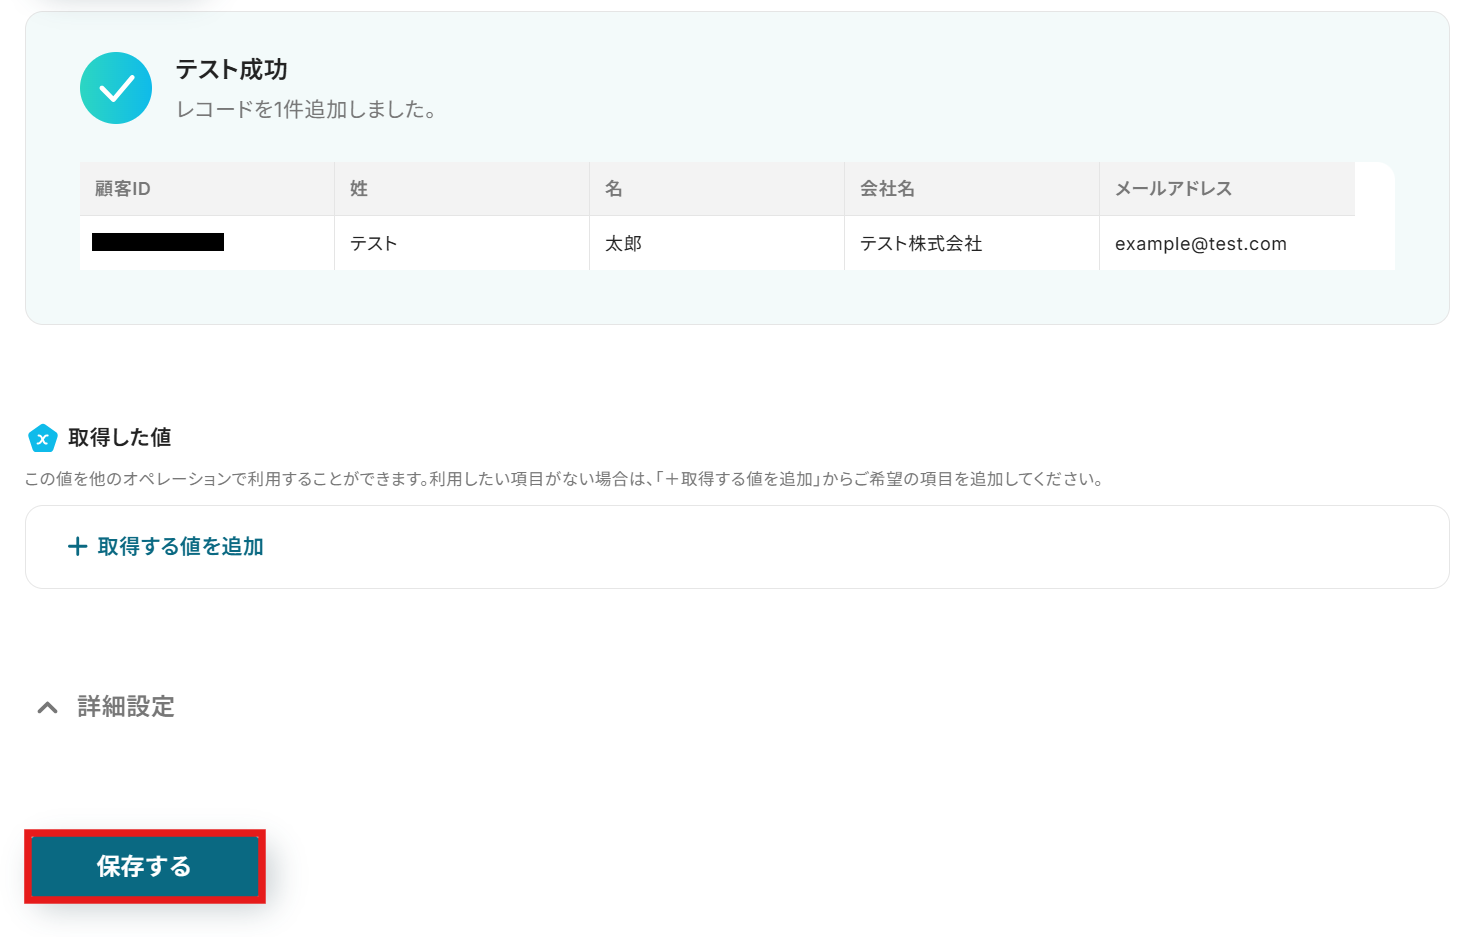Select the 姓 column header
The width and height of the screenshot is (1480, 937).
[462, 189]
